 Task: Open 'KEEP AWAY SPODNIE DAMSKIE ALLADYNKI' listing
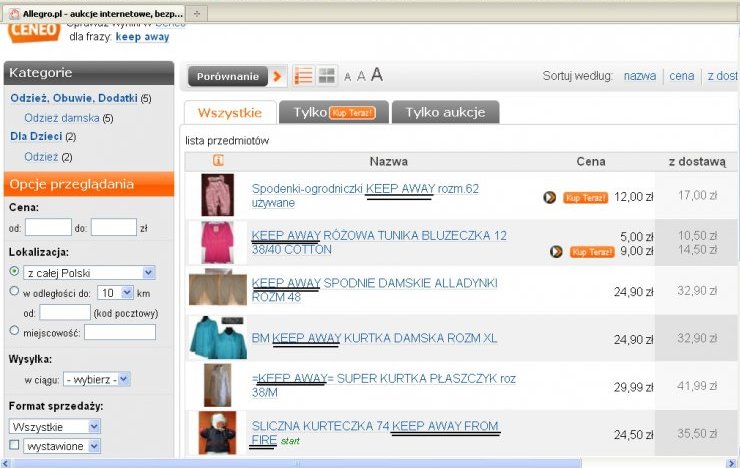(x=374, y=290)
